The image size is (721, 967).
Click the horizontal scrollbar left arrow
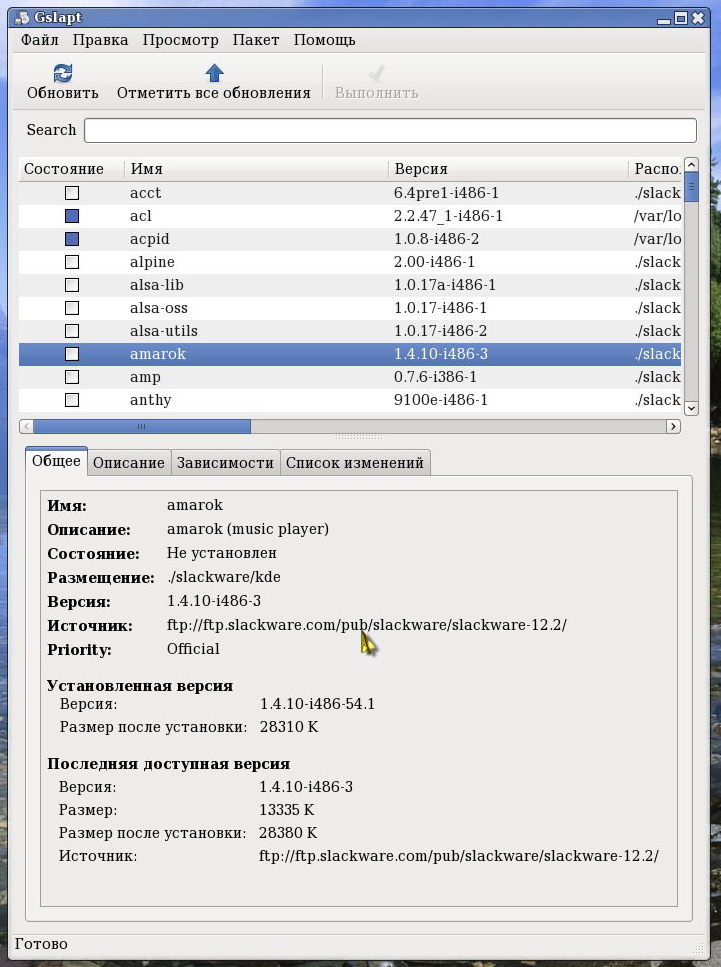pyautogui.click(x=26, y=426)
